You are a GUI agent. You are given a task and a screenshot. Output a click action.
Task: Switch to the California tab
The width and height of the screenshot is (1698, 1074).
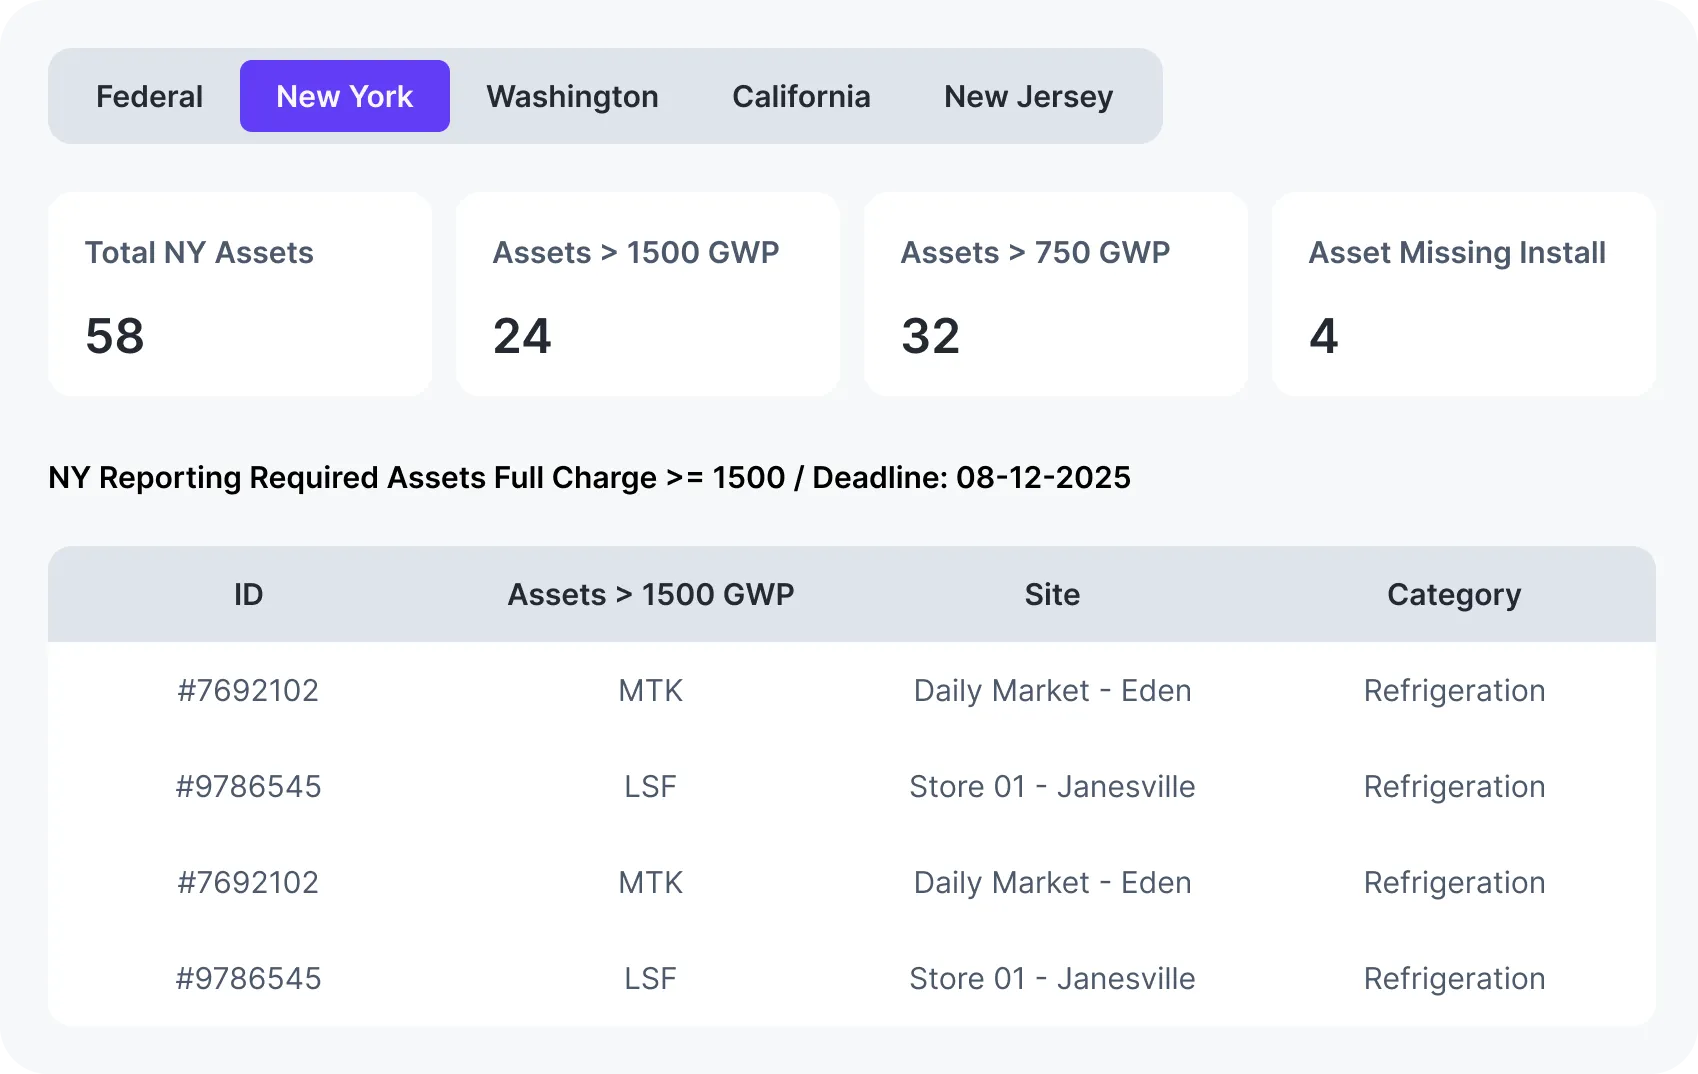click(801, 96)
